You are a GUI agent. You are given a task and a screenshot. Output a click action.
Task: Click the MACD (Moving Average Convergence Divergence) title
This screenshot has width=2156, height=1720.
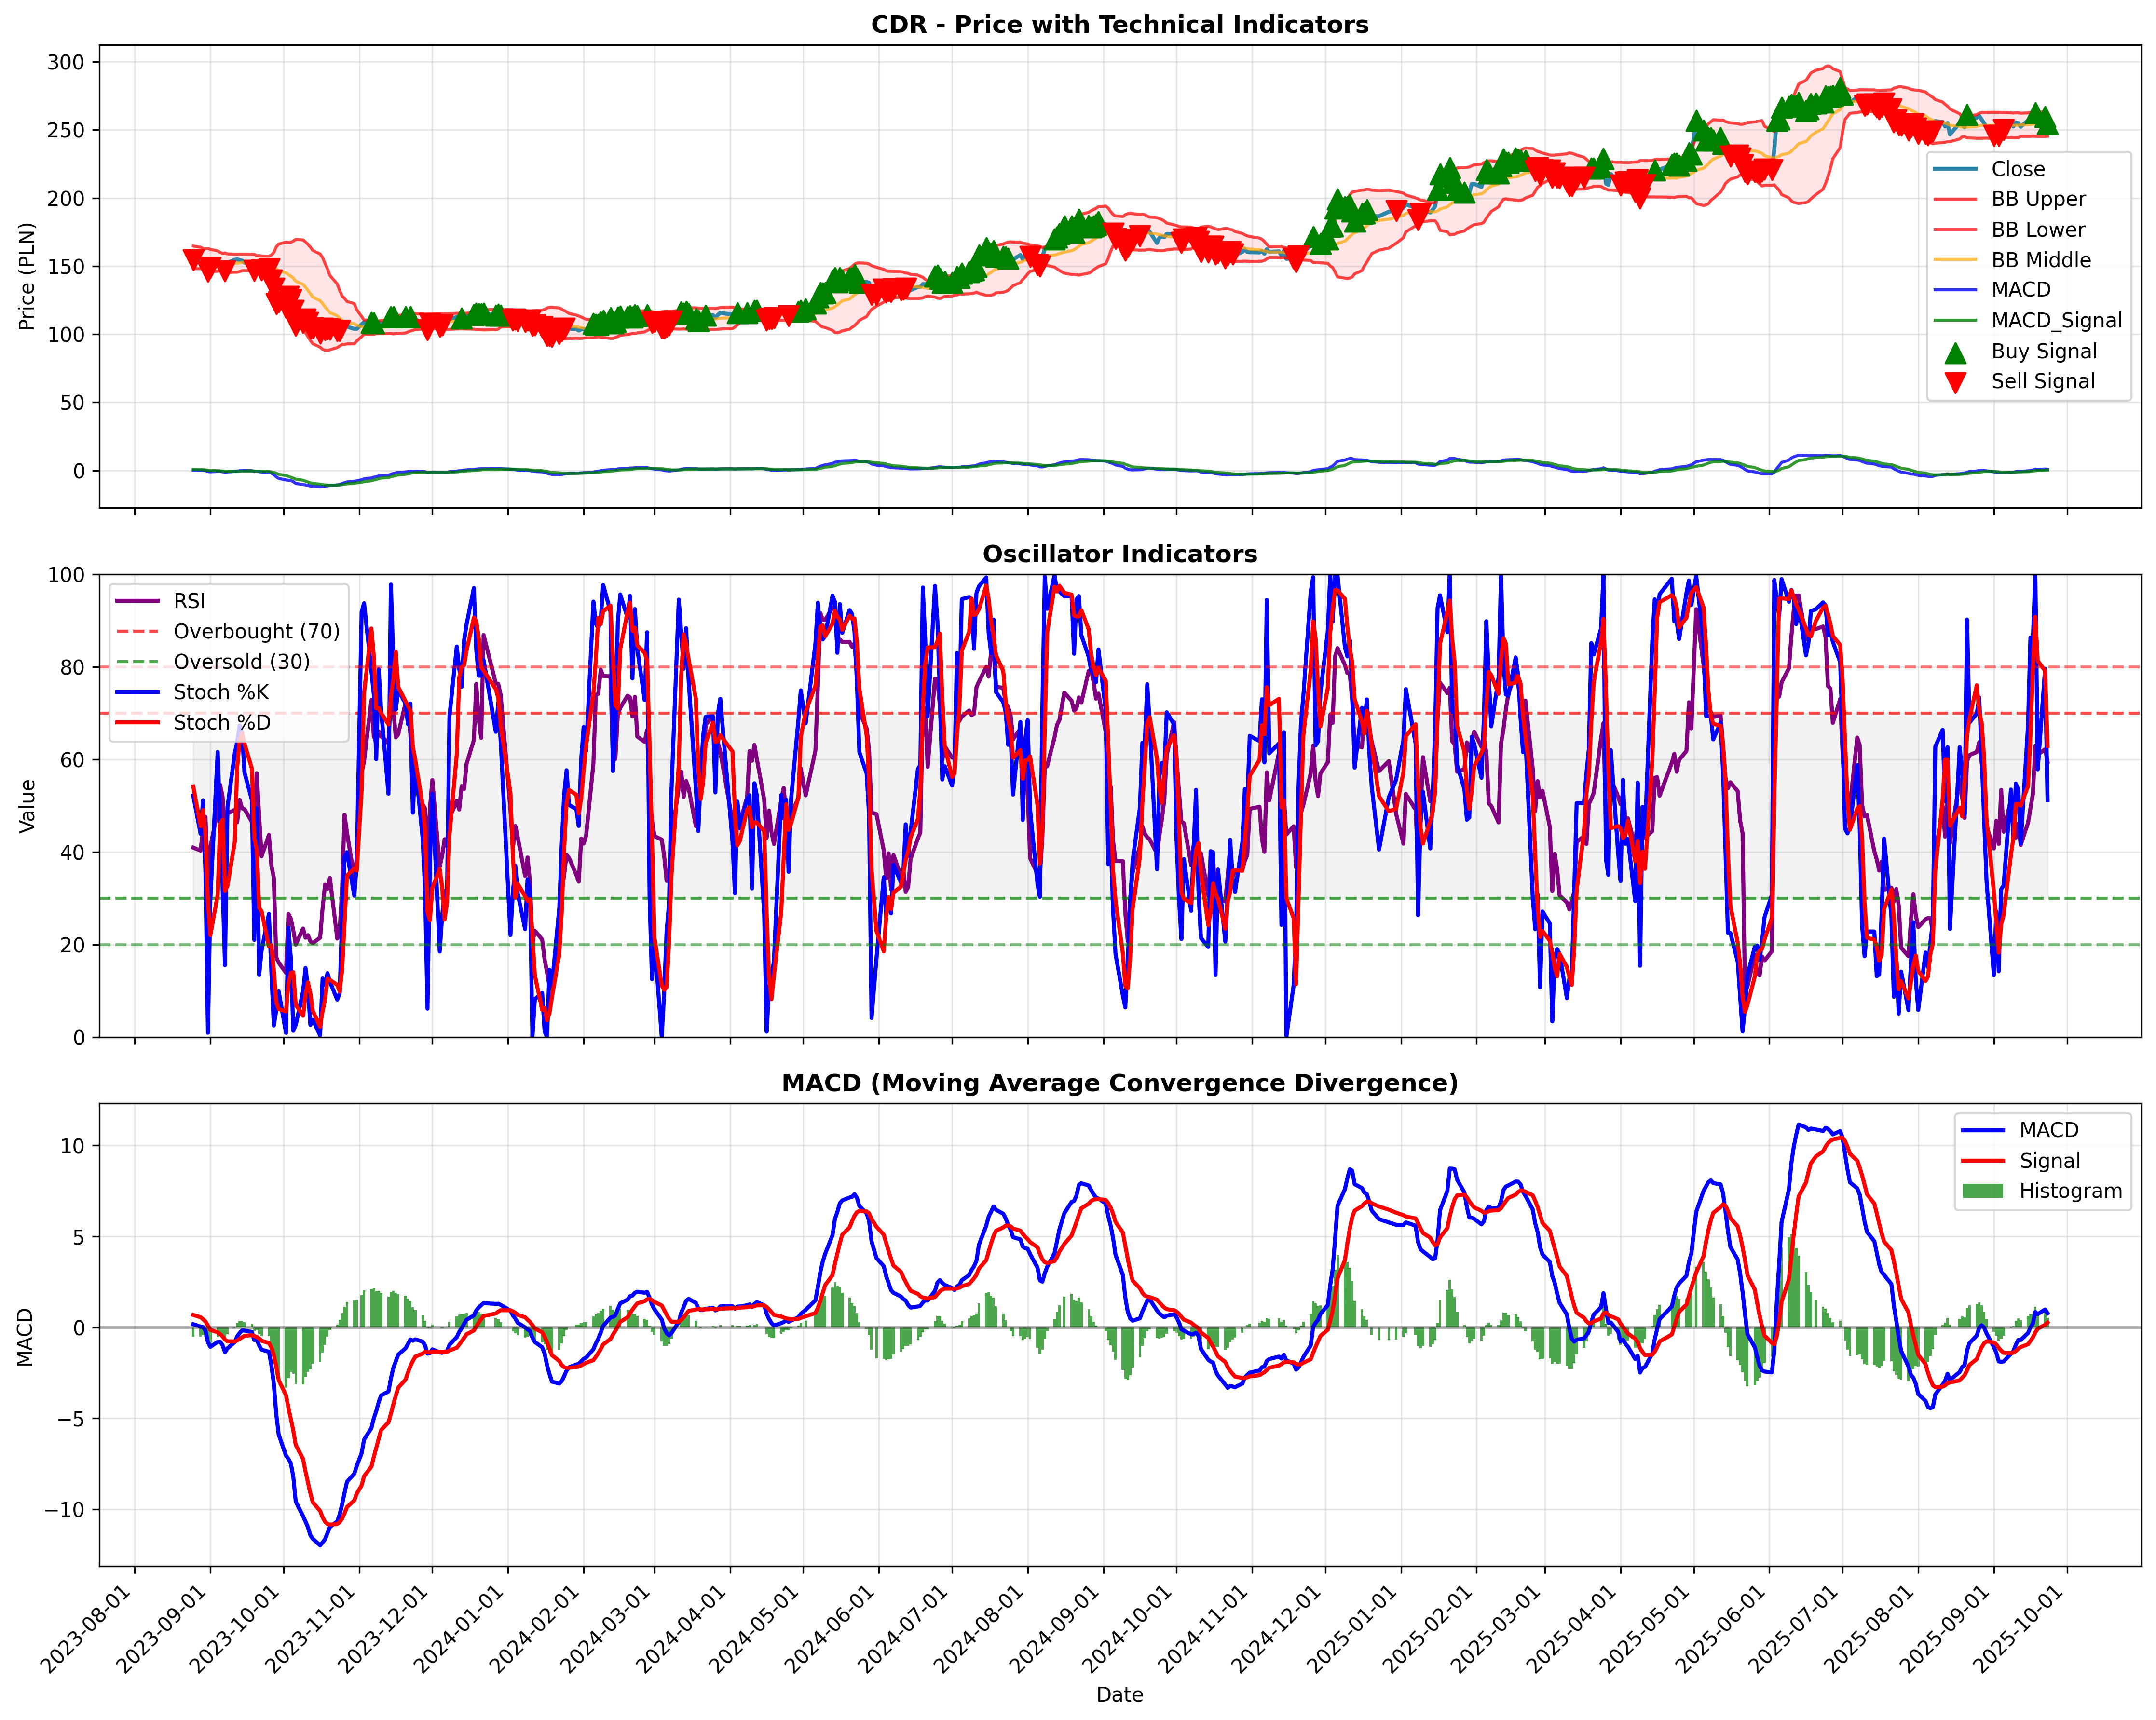pos(1119,1083)
